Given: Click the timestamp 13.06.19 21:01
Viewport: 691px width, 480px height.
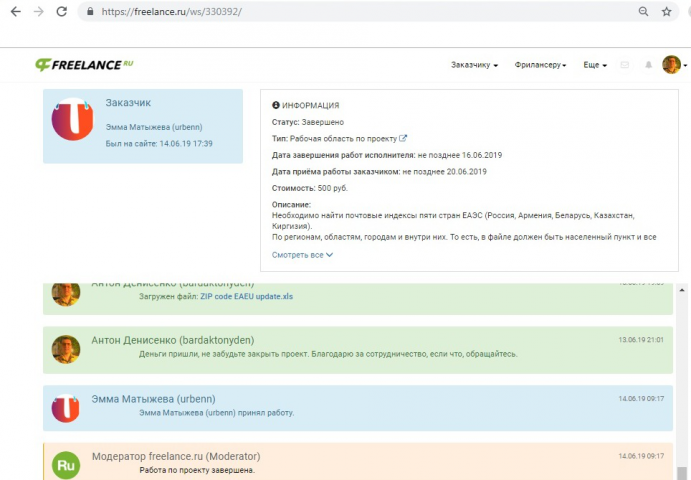Looking at the screenshot, I should tap(641, 340).
